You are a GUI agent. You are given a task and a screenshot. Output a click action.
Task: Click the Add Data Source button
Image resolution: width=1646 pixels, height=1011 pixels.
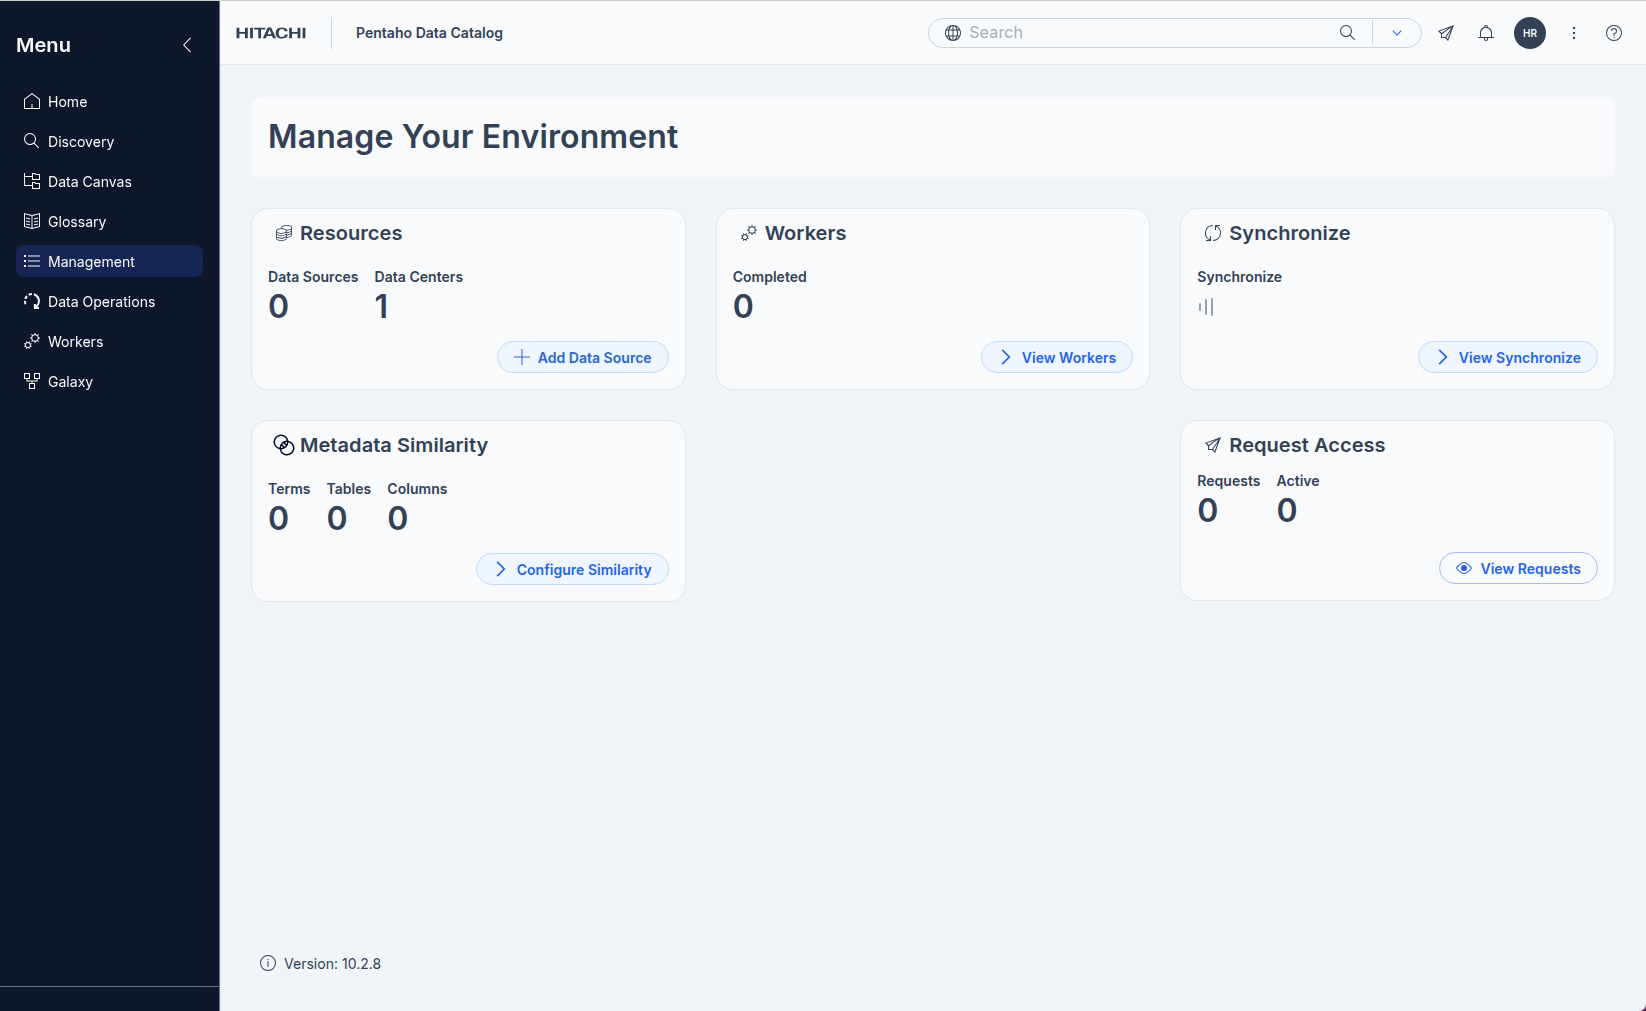tap(583, 358)
